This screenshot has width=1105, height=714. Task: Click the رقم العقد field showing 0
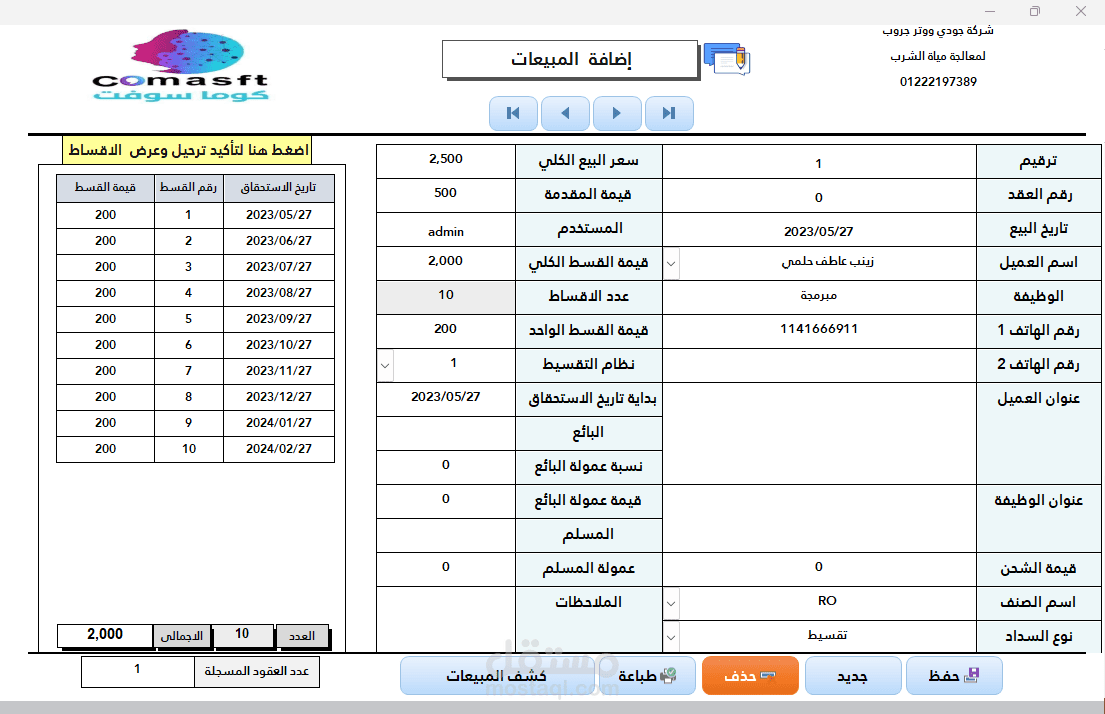point(819,195)
